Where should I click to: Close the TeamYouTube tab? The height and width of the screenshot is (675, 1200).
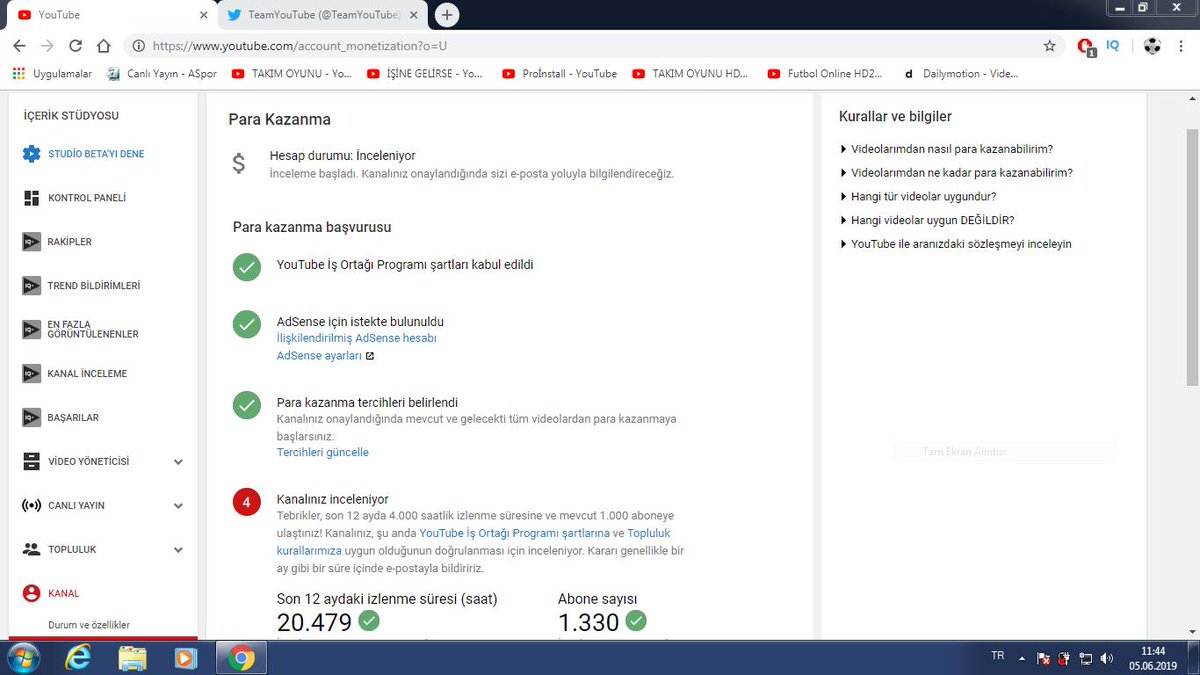[x=414, y=15]
